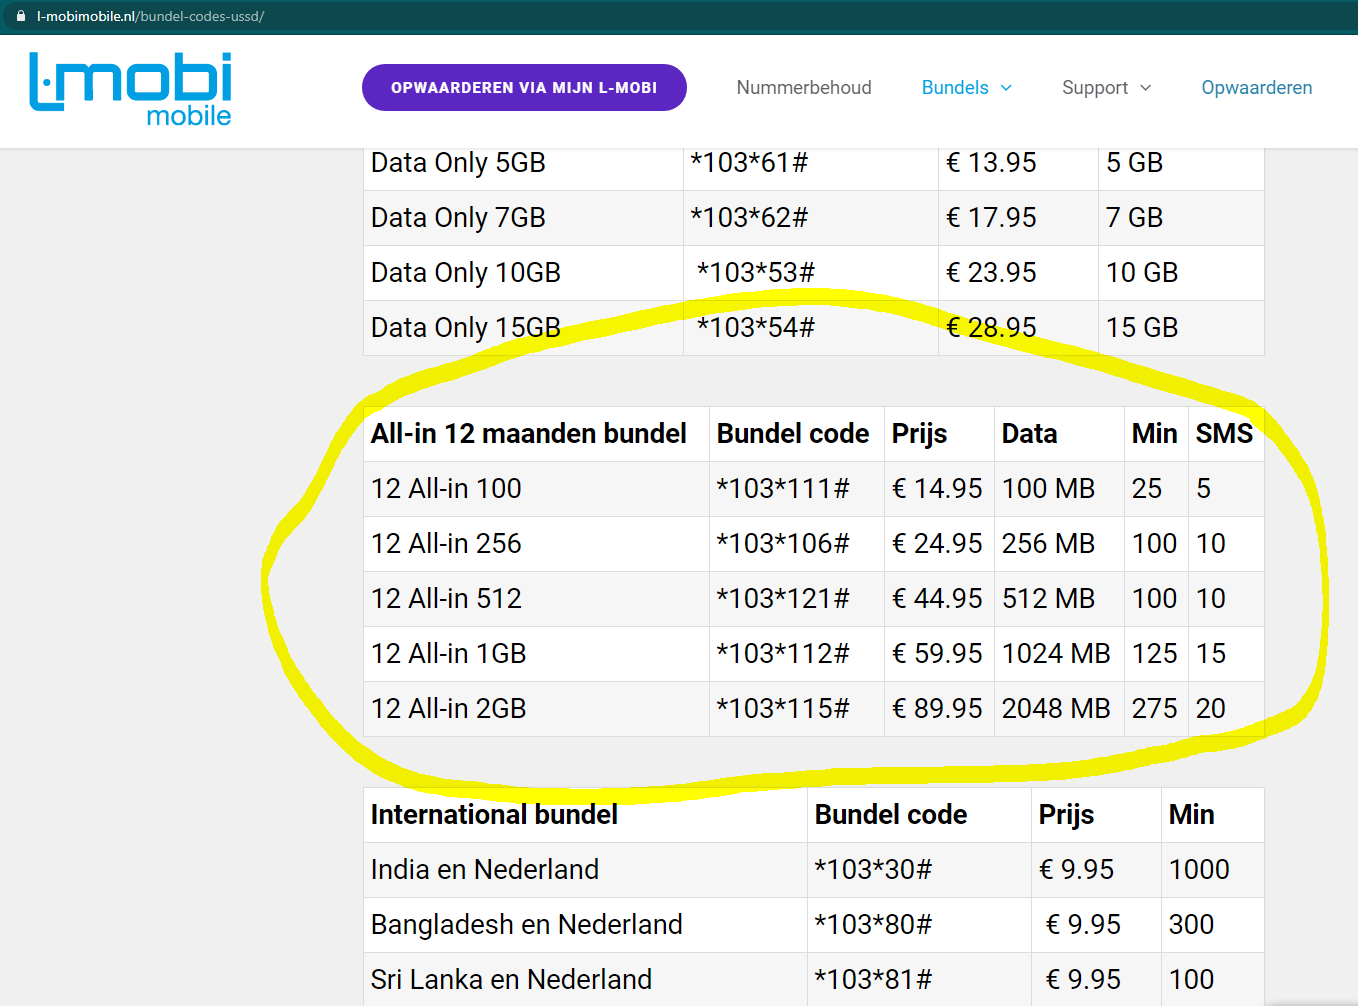
Task: Open the Opwaarderen link in navigation
Action: [1257, 88]
